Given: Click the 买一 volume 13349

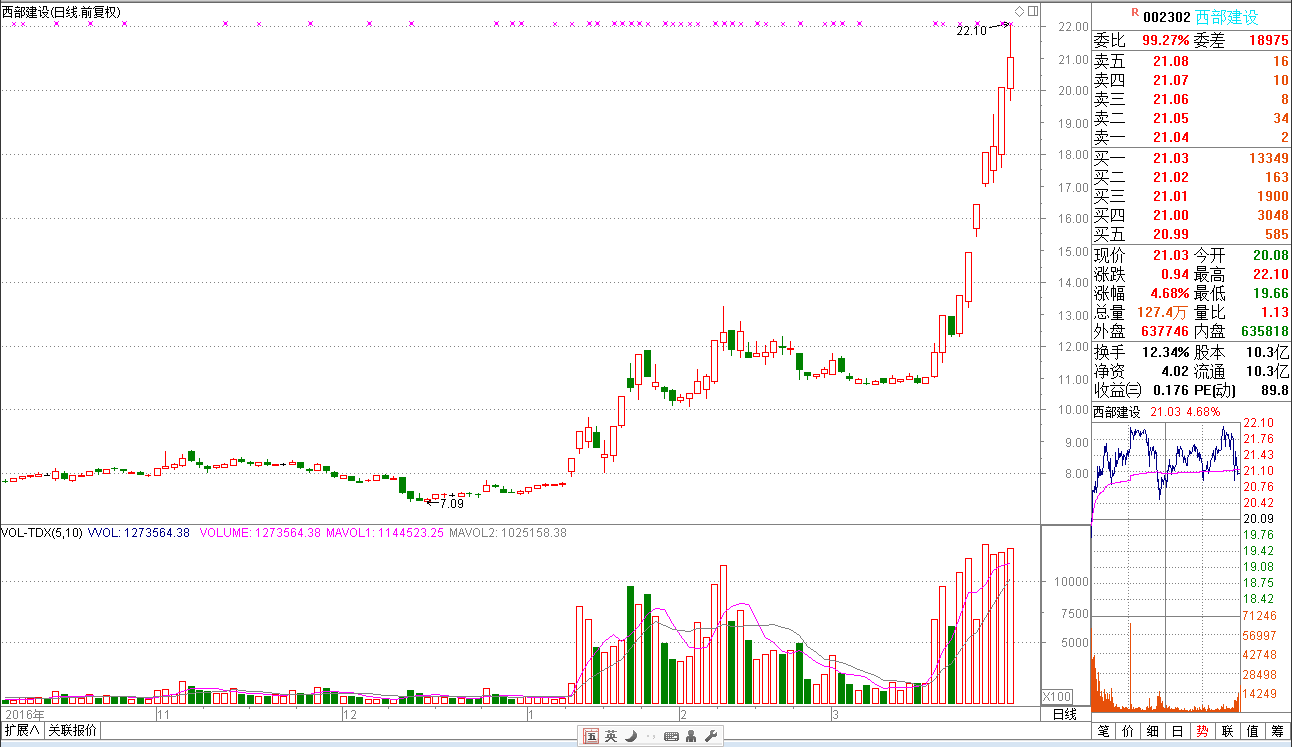Looking at the screenshot, I should pos(1267,158).
